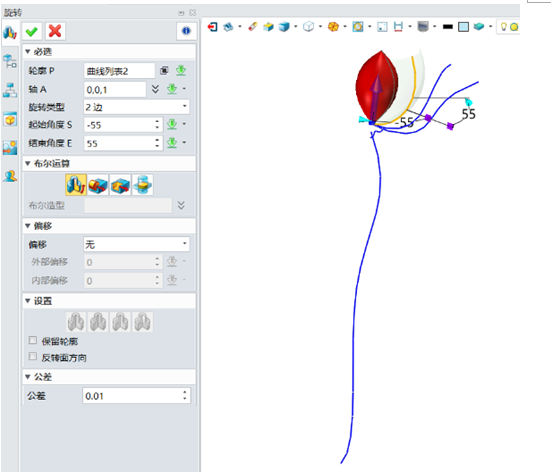Click the 55 angle dimension label in viewport
The image size is (559, 472).
[468, 114]
